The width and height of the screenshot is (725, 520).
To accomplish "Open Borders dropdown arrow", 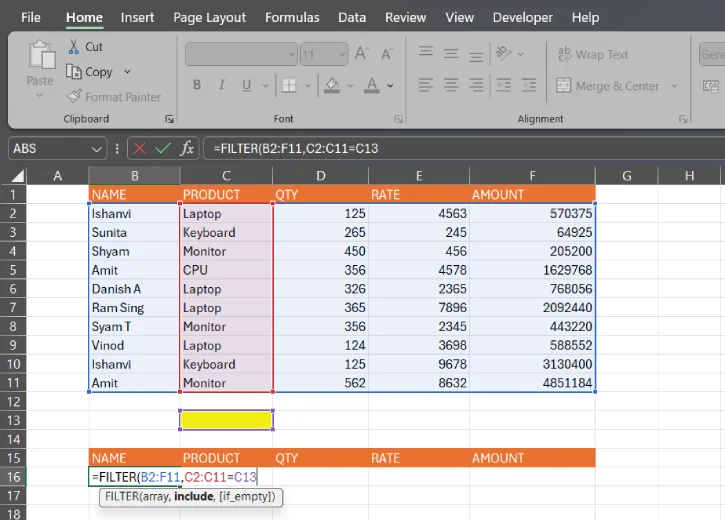I will click(x=307, y=86).
